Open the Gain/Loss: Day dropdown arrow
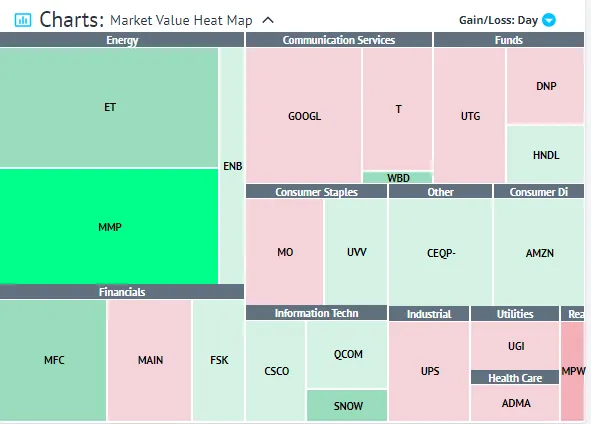This screenshot has height=424, width=591. click(x=548, y=20)
